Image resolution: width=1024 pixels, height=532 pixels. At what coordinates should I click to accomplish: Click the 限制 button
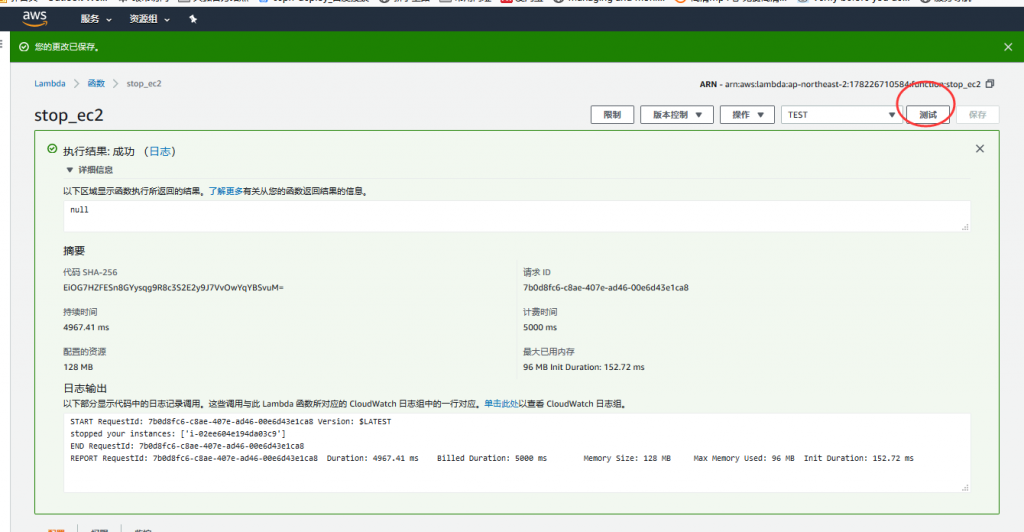click(612, 115)
